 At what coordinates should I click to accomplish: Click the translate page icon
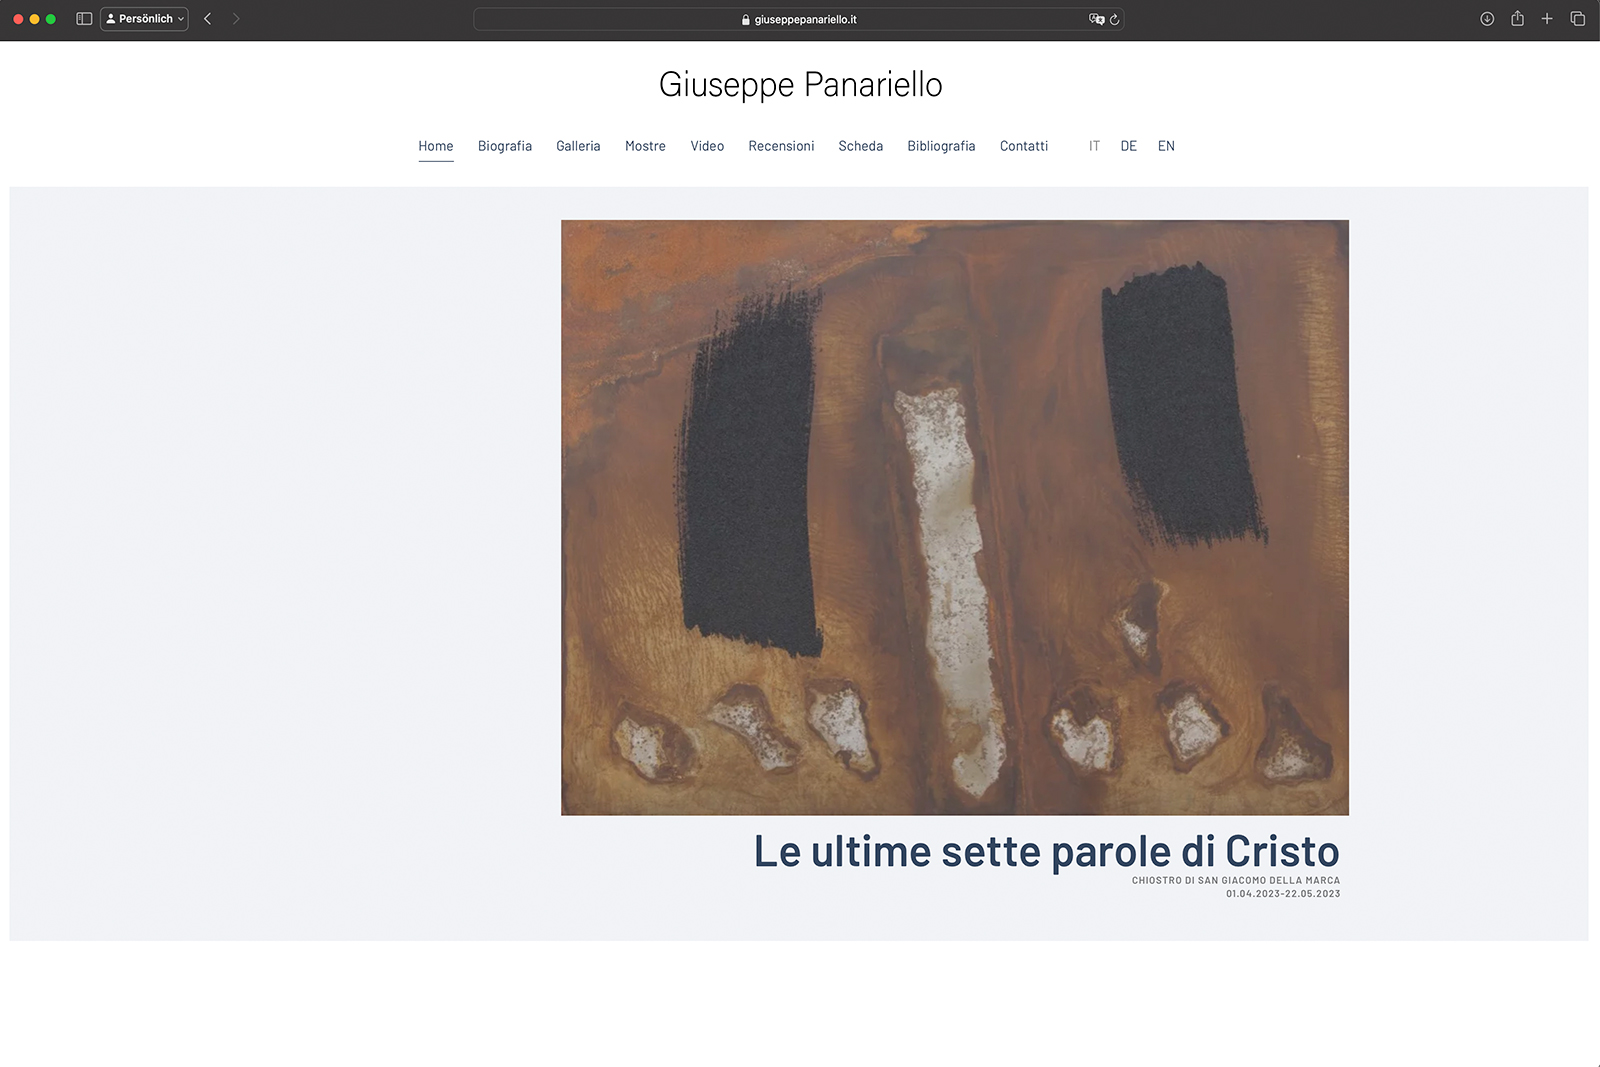click(x=1097, y=19)
